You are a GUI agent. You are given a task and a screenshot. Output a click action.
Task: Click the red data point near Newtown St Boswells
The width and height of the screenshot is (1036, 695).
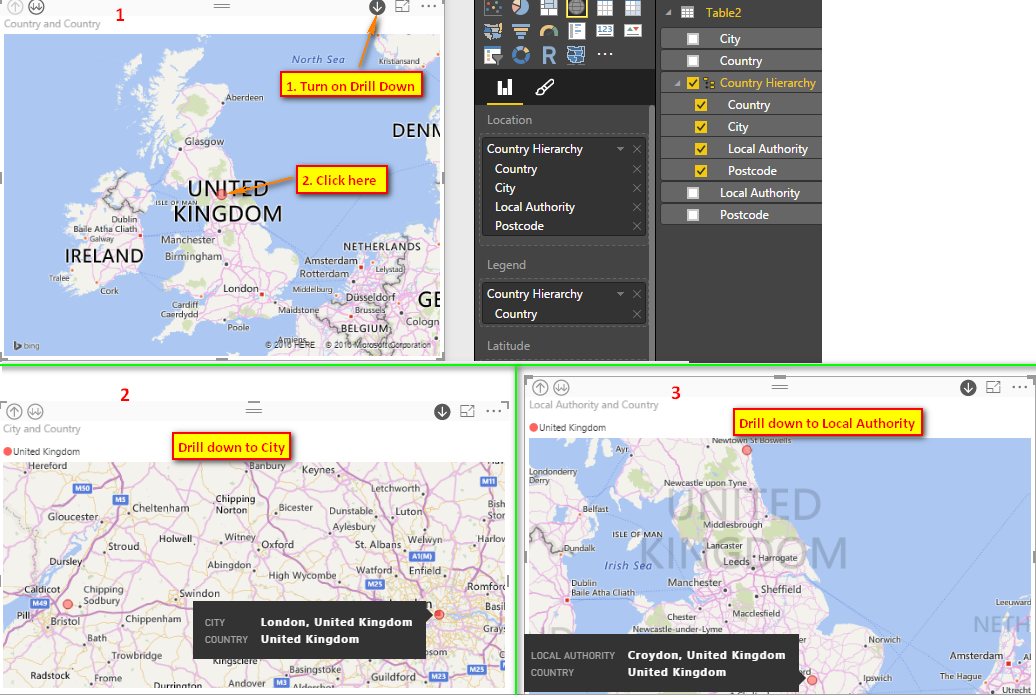coord(747,450)
